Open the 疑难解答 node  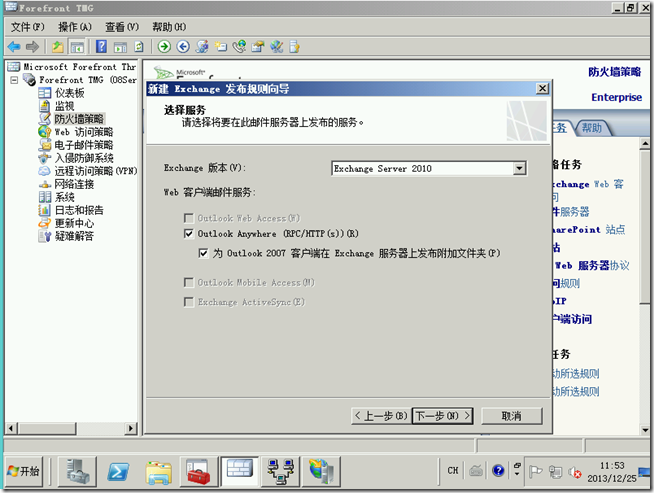[74, 236]
